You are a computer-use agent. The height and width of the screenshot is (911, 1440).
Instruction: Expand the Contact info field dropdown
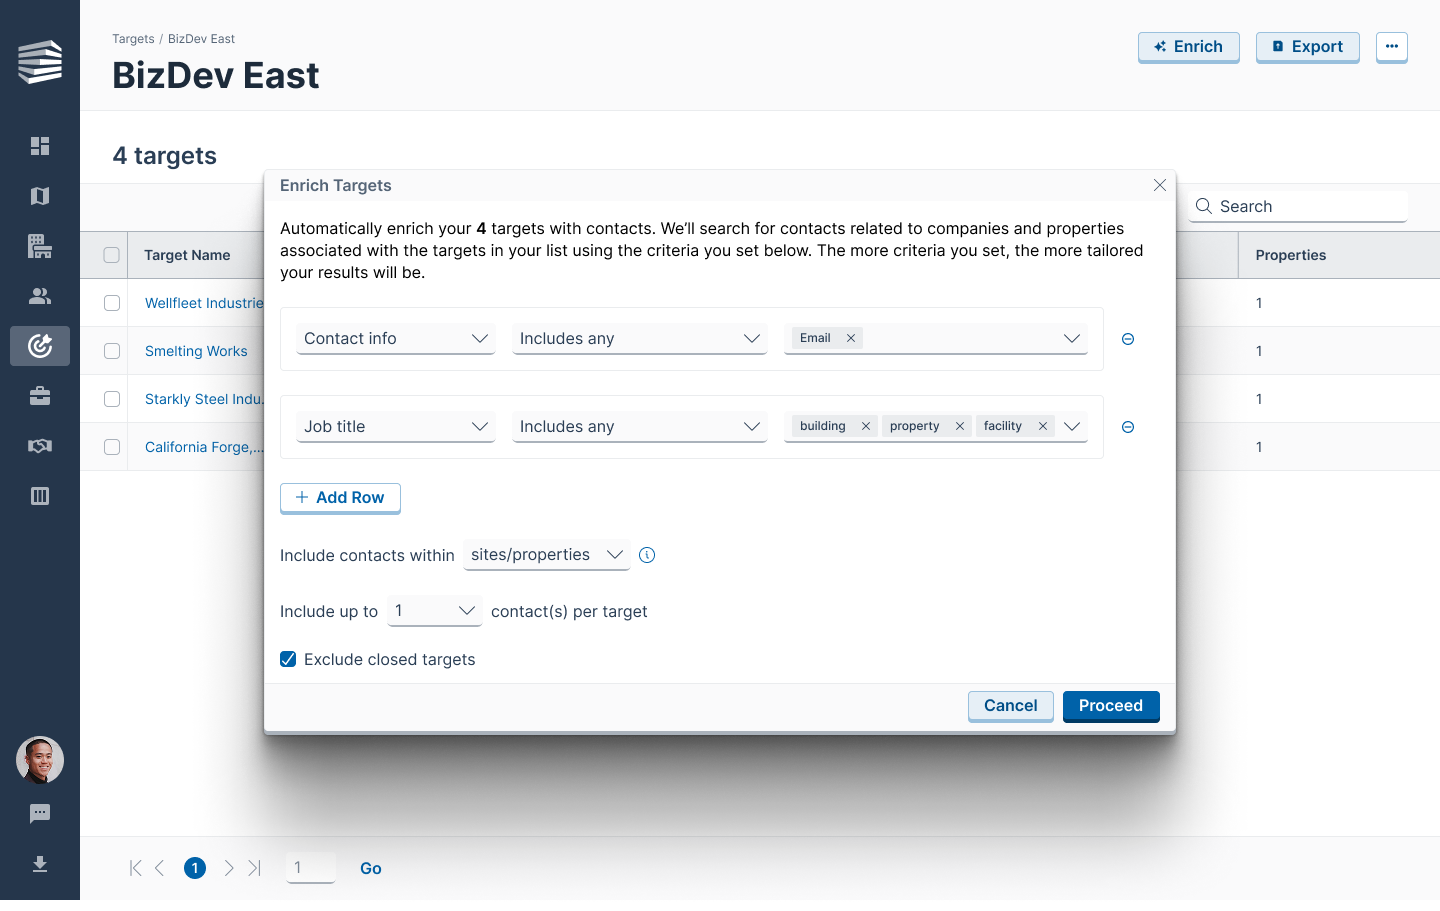[x=396, y=339]
